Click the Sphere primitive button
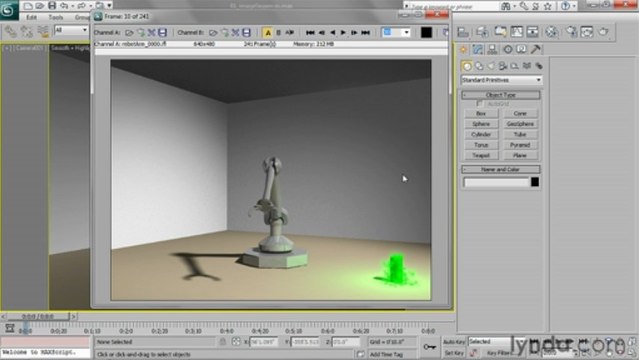 pos(481,124)
